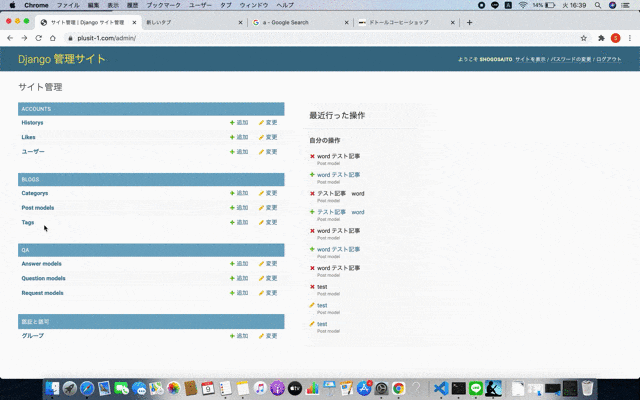The height and width of the screenshot is (400, 640).
Task: Go back with Chrome's back arrow
Action: point(10,38)
